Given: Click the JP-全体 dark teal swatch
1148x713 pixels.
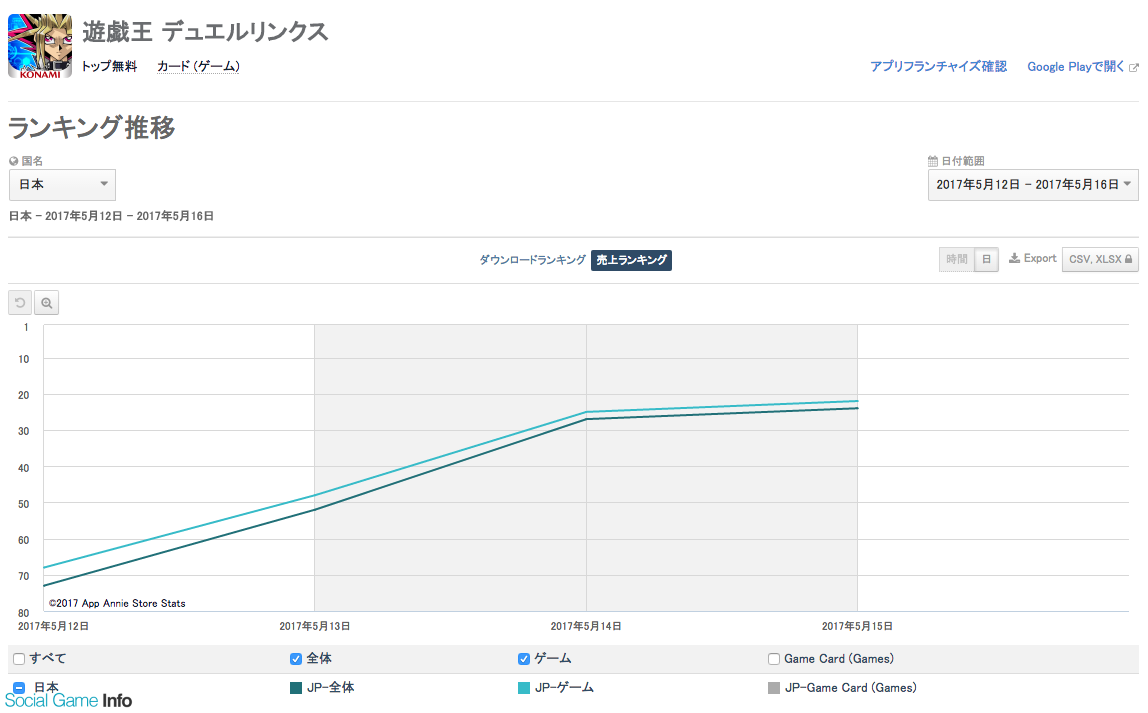Looking at the screenshot, I should [296, 688].
